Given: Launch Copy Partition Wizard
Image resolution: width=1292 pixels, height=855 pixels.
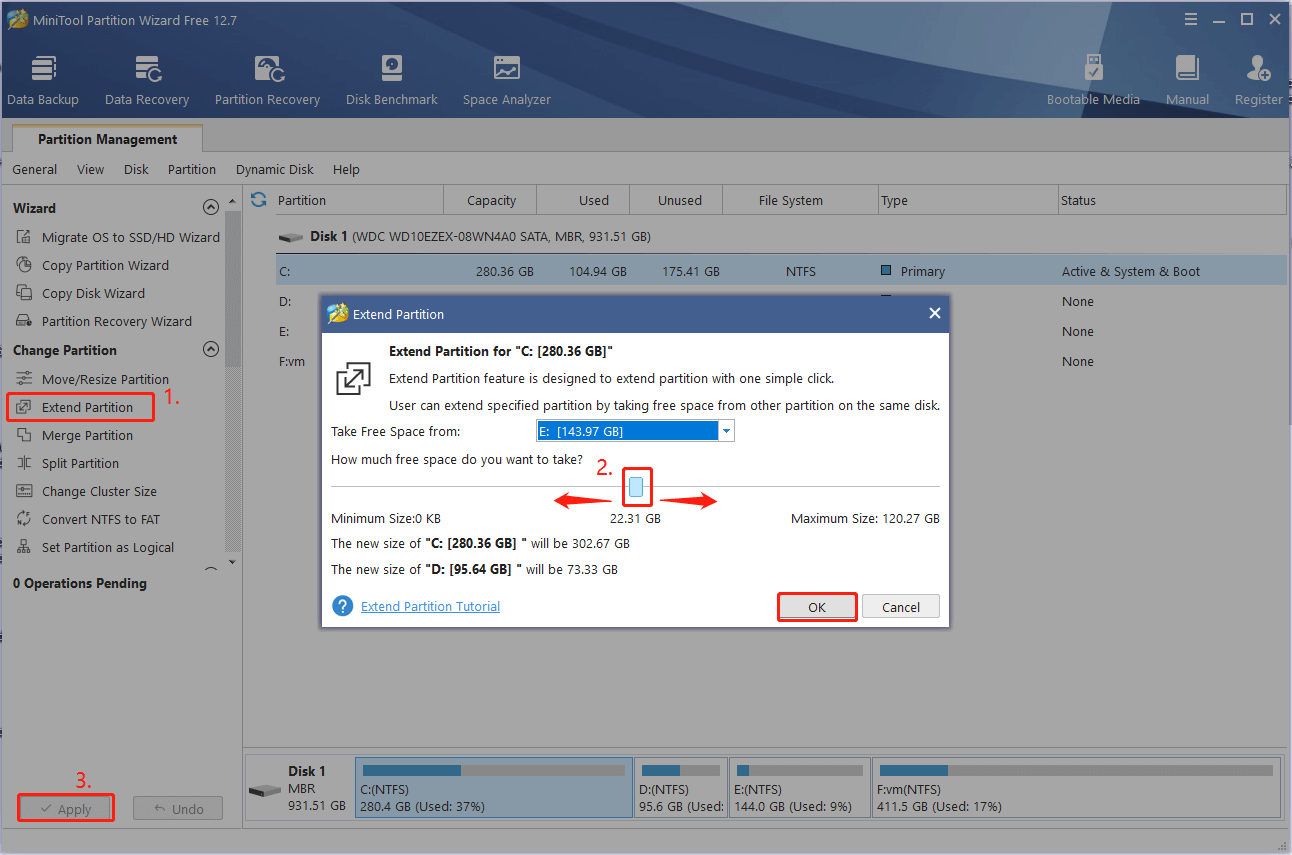Looking at the screenshot, I should tap(92, 265).
